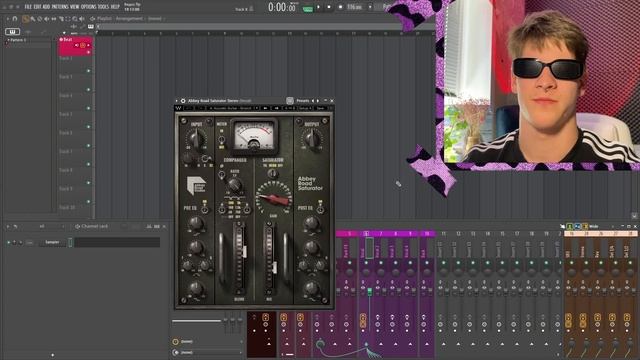The image size is (640, 360).
Task: Click the transport stop button
Action: click(329, 7)
